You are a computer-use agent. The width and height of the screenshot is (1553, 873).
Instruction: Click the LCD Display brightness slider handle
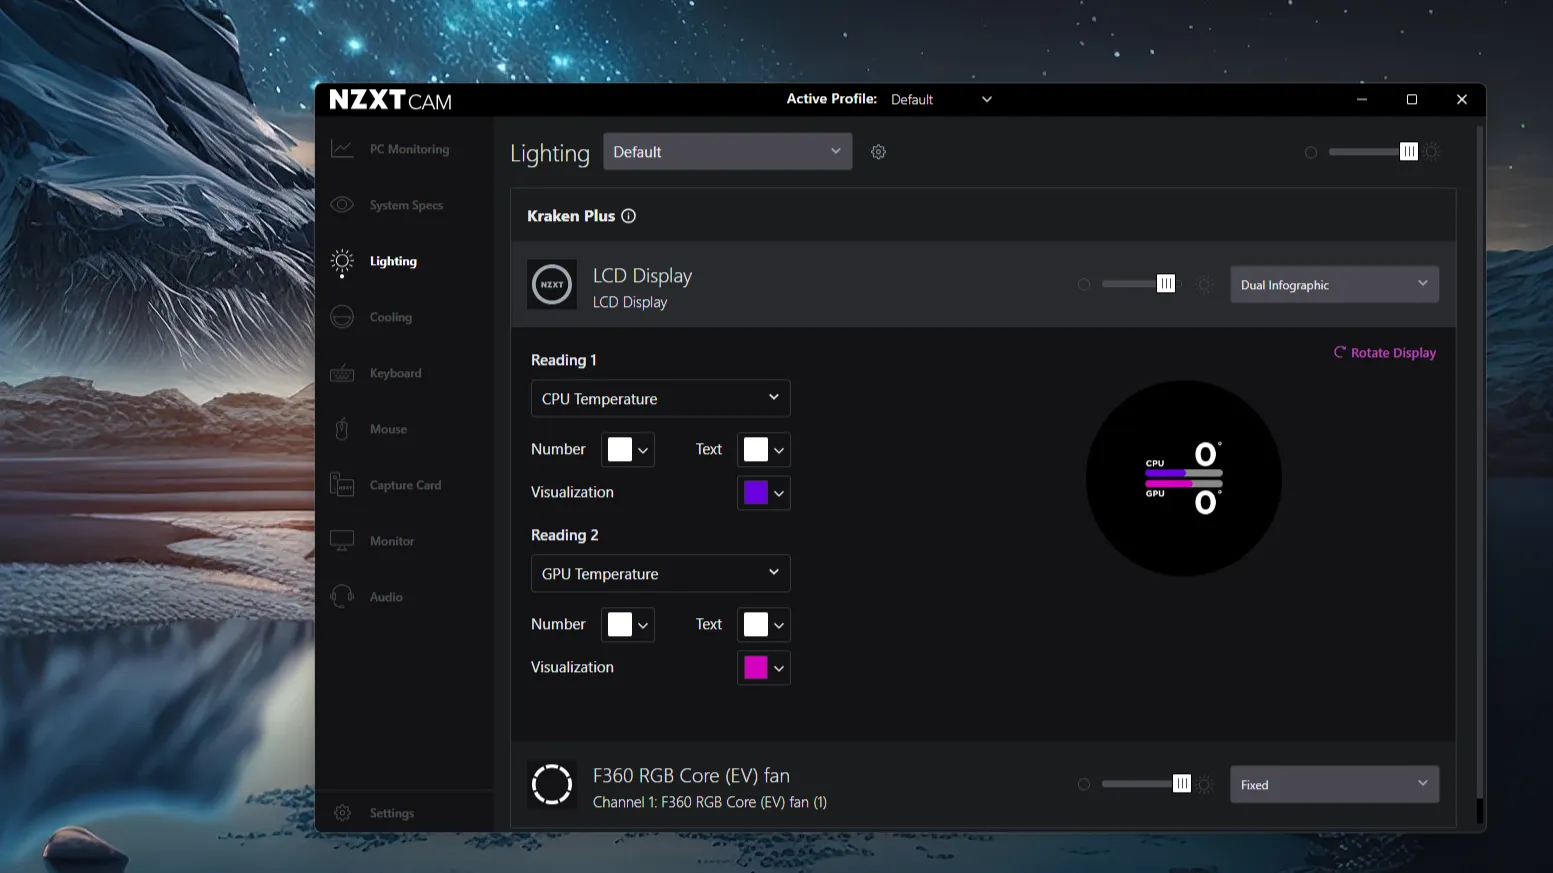click(x=1166, y=284)
